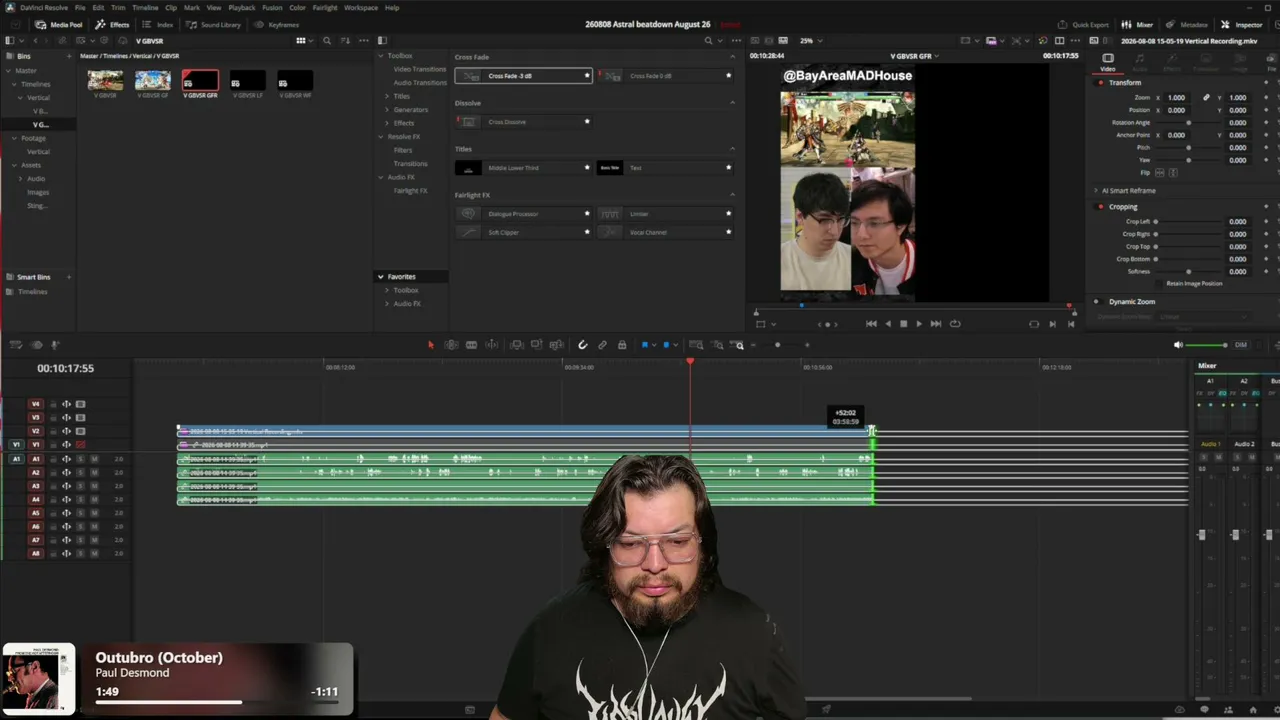Image resolution: width=1280 pixels, height=720 pixels.
Task: Toggle video track V4 enable icon
Action: tap(80, 404)
